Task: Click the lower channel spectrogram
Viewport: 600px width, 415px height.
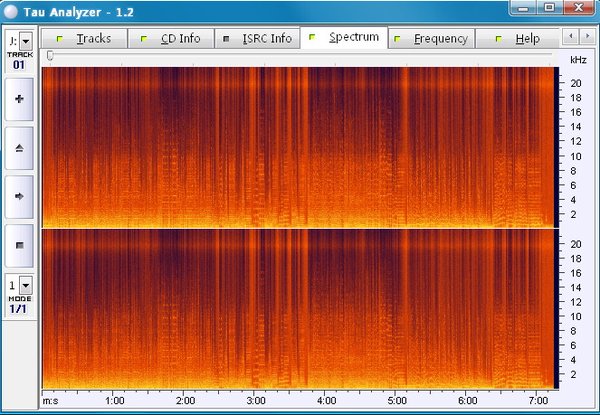Action: point(298,309)
